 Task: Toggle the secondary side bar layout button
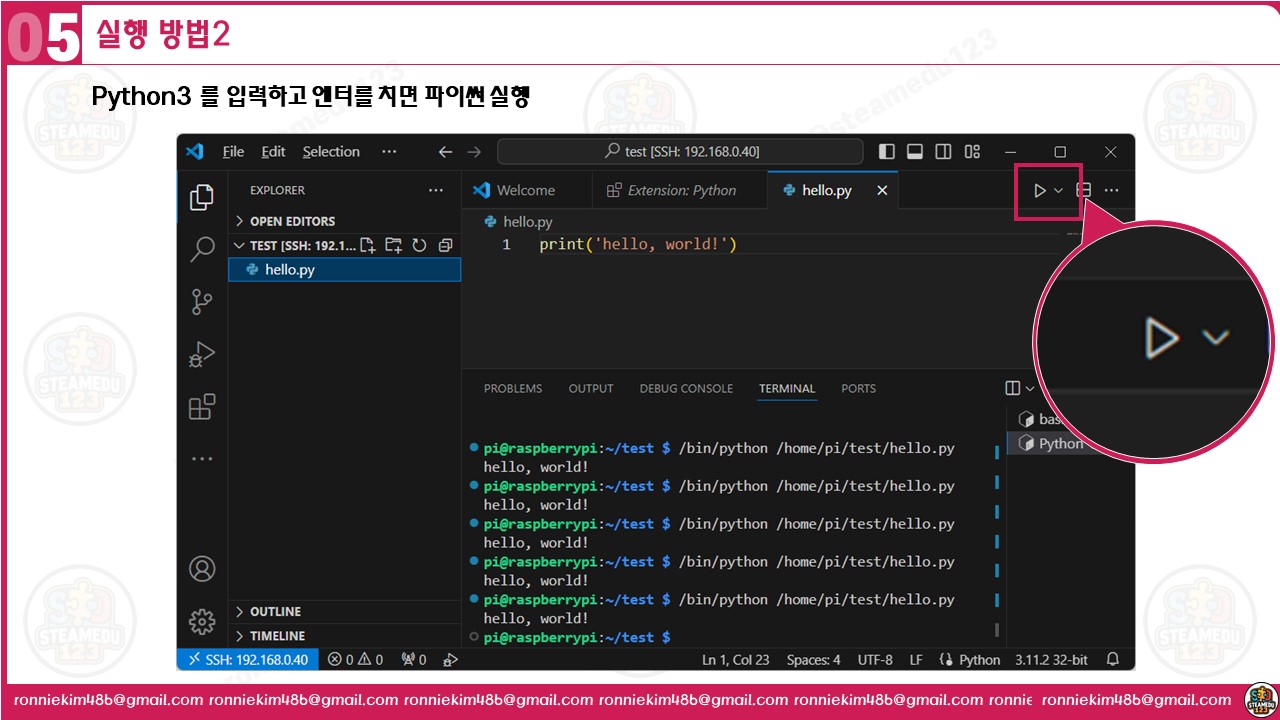tap(943, 152)
